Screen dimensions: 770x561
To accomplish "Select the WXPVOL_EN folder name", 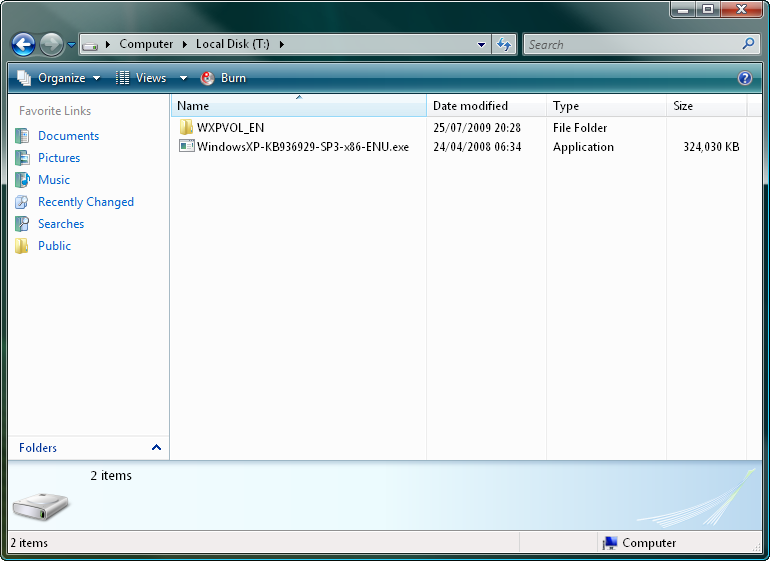I will coord(230,128).
